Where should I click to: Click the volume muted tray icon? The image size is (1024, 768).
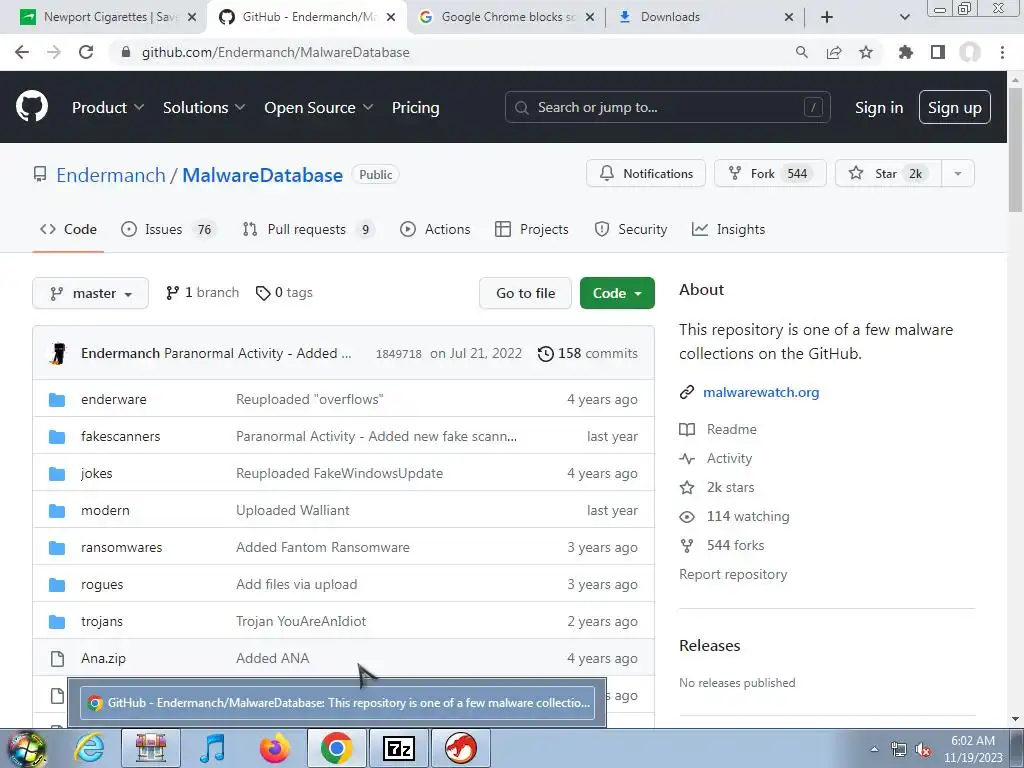[x=923, y=750]
